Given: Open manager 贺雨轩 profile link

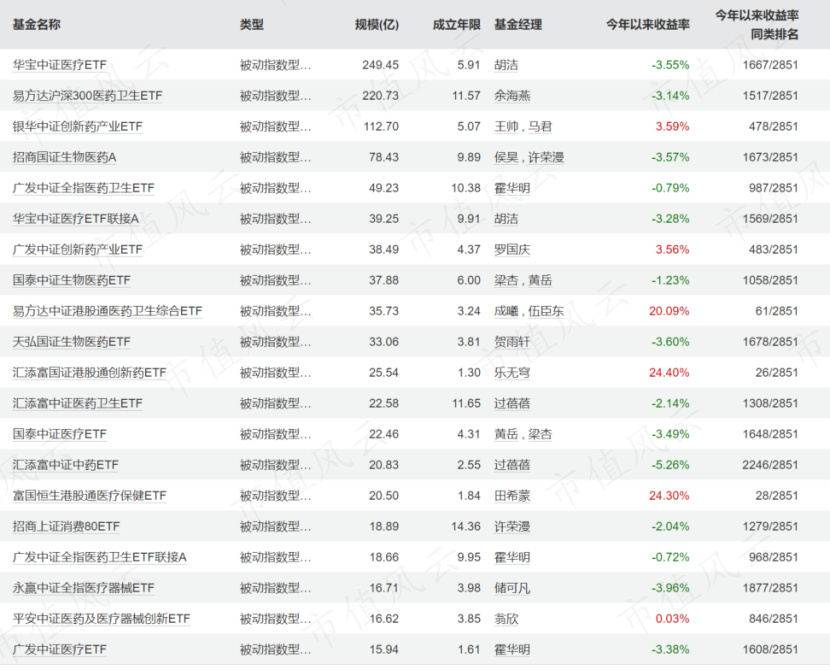Looking at the screenshot, I should (512, 341).
